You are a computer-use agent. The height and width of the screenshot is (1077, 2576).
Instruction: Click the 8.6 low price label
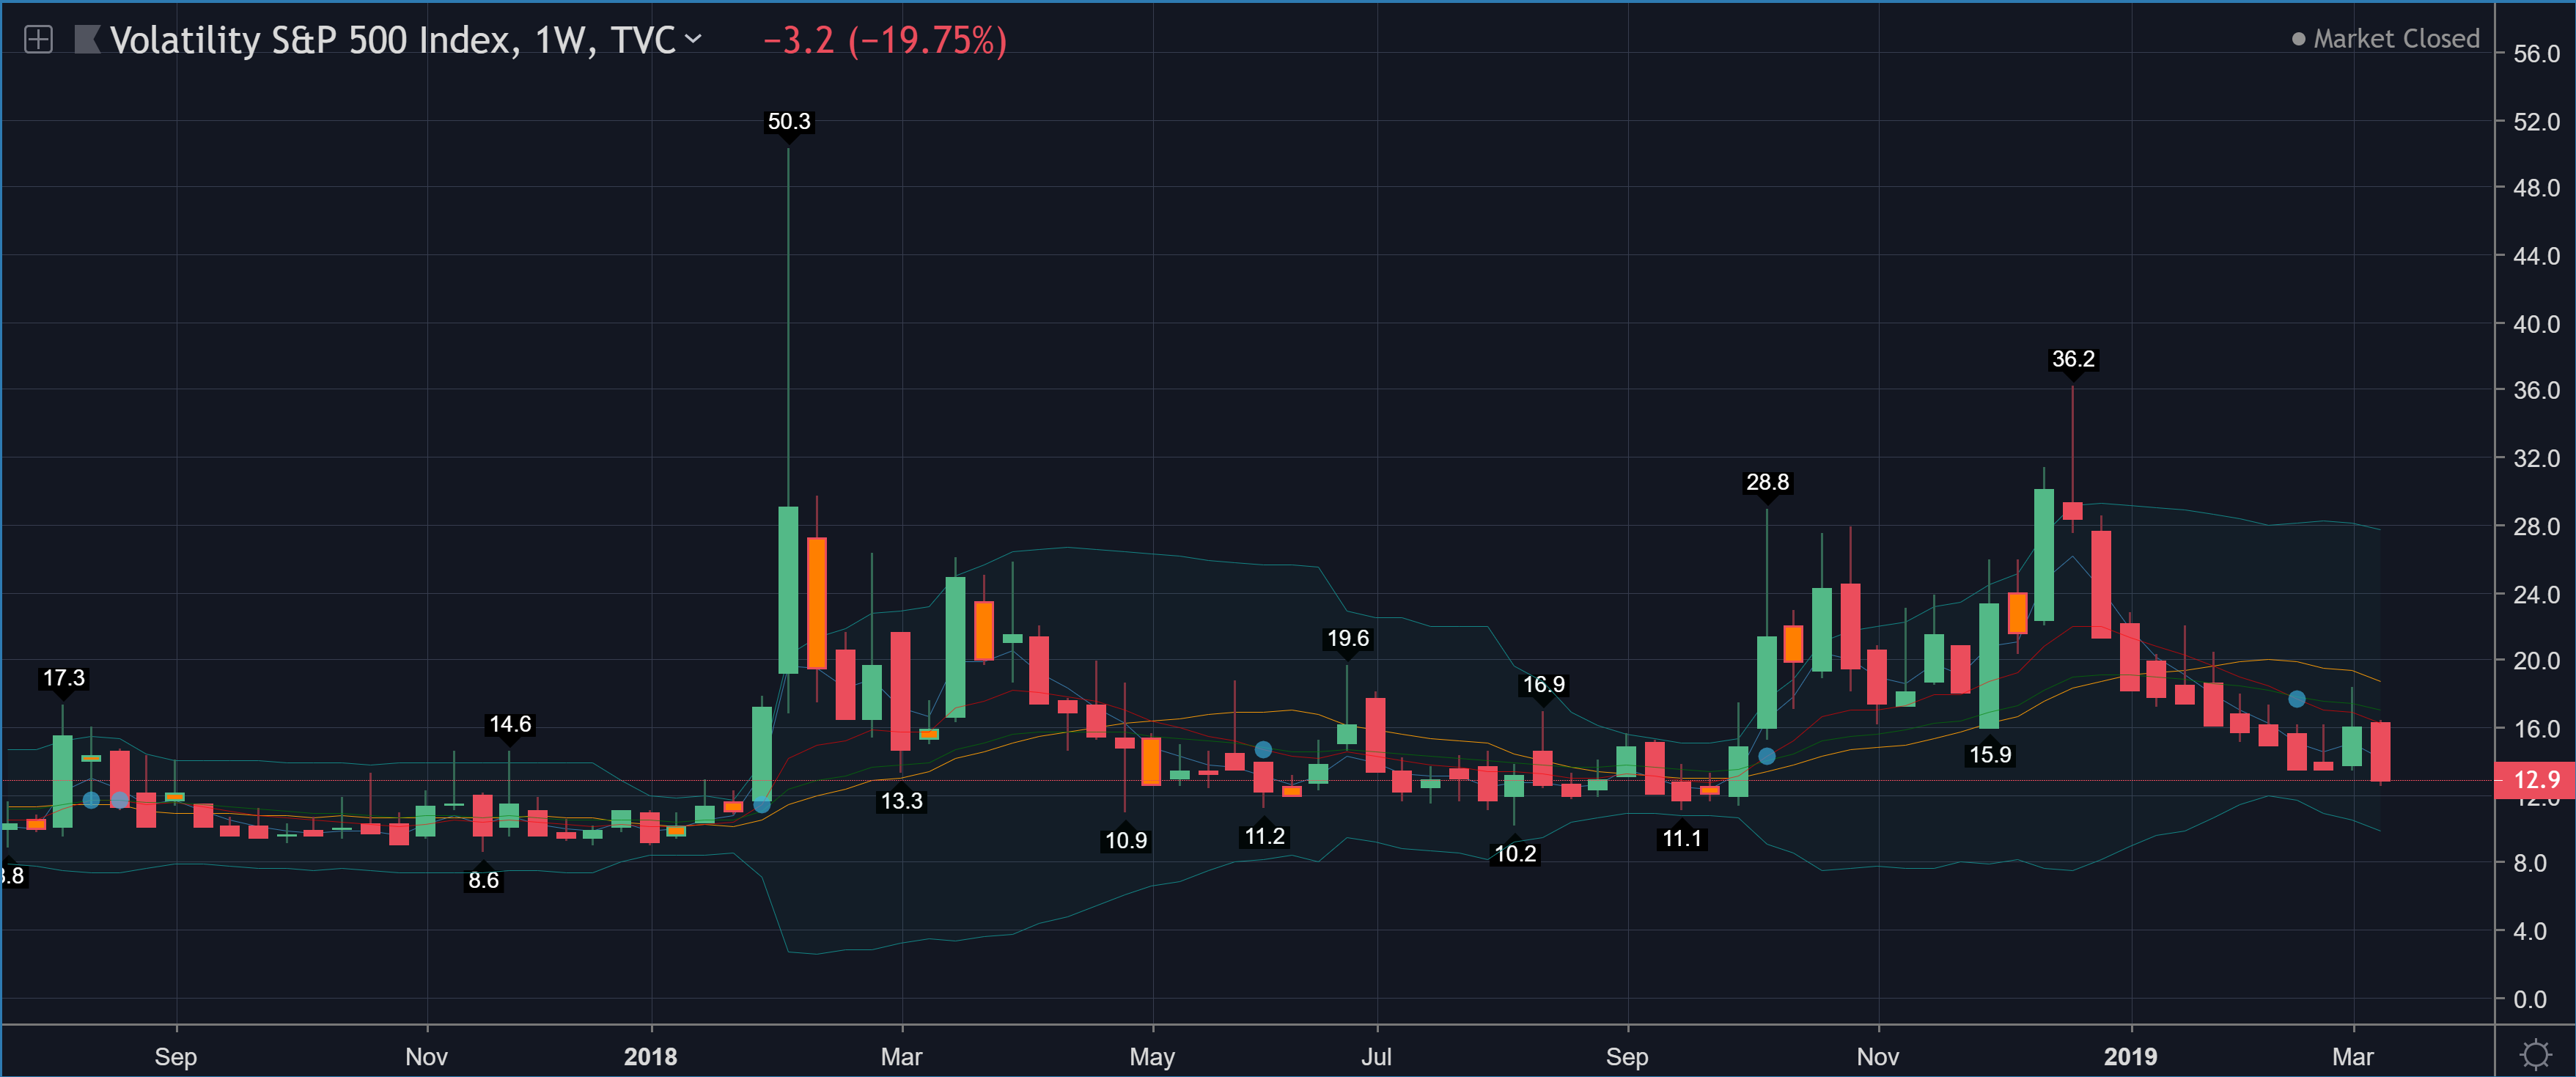[x=483, y=880]
